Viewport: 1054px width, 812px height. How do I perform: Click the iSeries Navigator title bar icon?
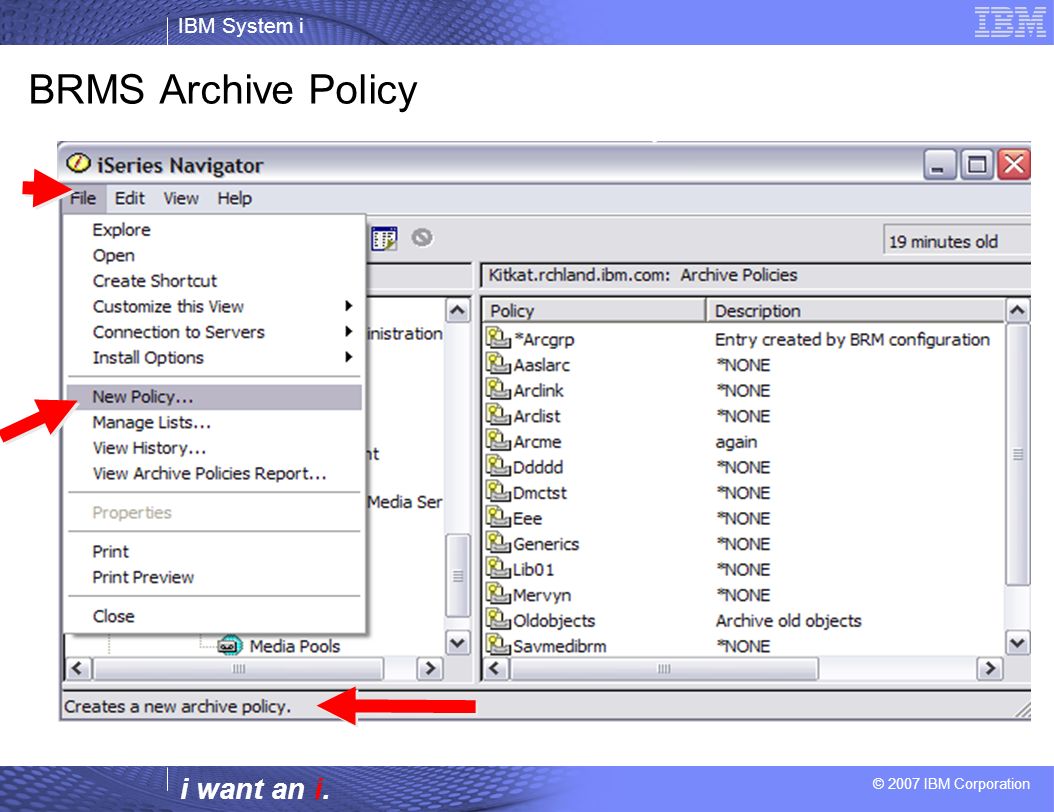78,163
